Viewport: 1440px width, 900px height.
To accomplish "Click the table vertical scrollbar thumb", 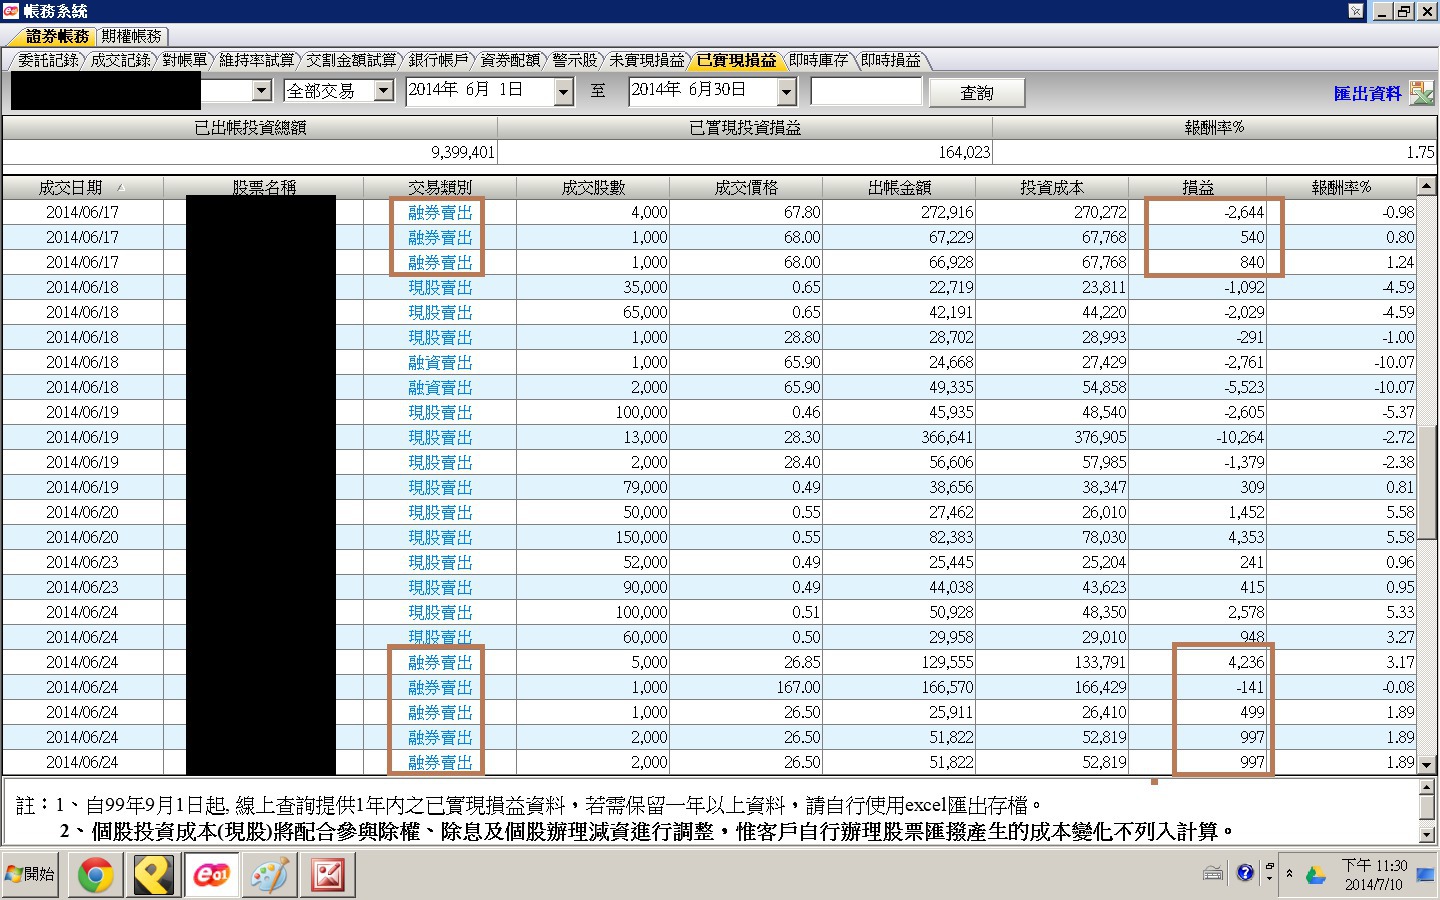I will [x=1427, y=483].
